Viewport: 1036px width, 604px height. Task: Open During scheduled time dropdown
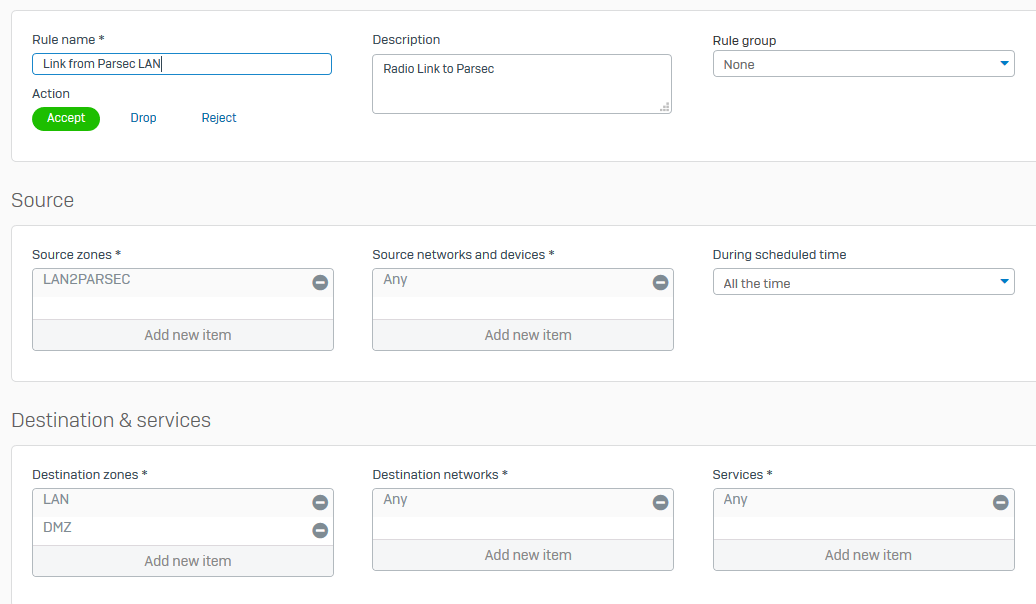pos(863,283)
